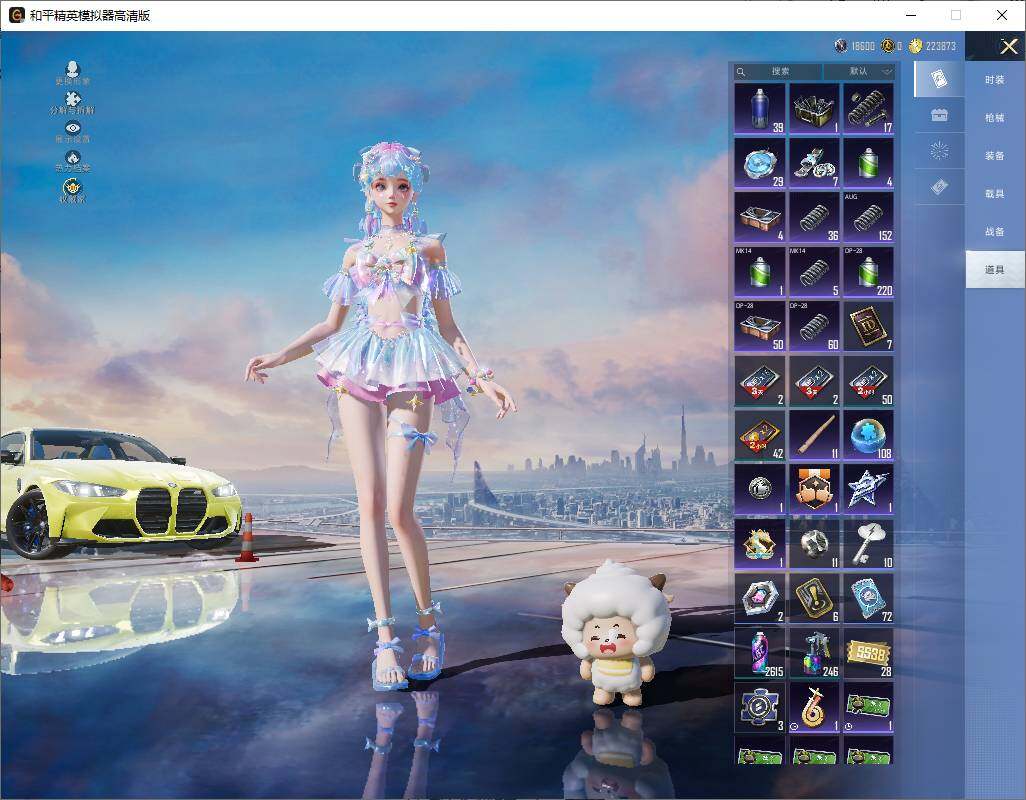Select the play-button puzzle item count 3
1026x800 pixels.
[760, 707]
